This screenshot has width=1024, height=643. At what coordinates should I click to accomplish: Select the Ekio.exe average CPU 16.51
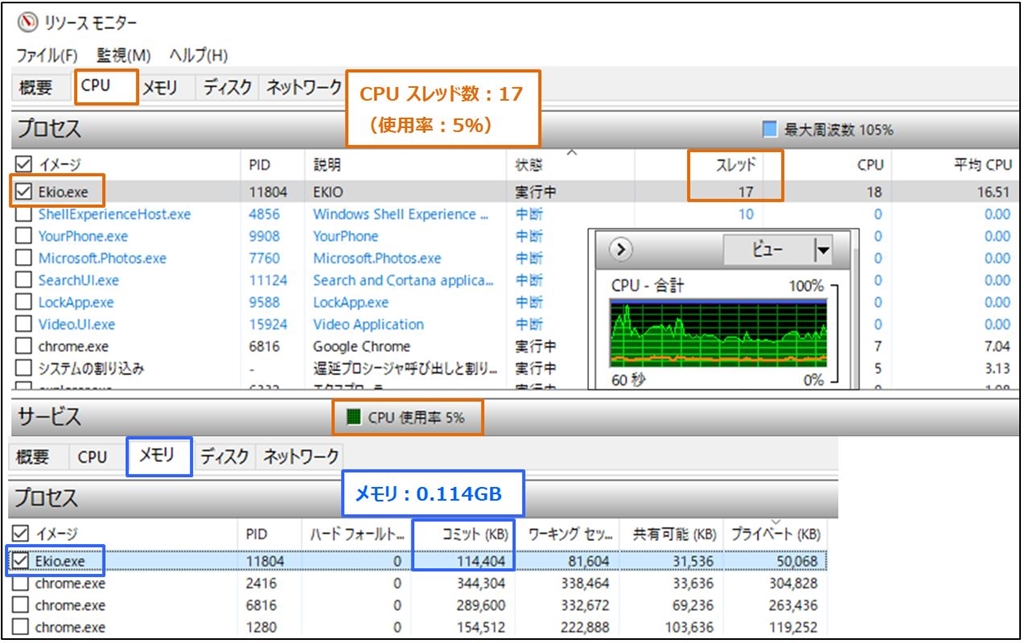pyautogui.click(x=993, y=192)
